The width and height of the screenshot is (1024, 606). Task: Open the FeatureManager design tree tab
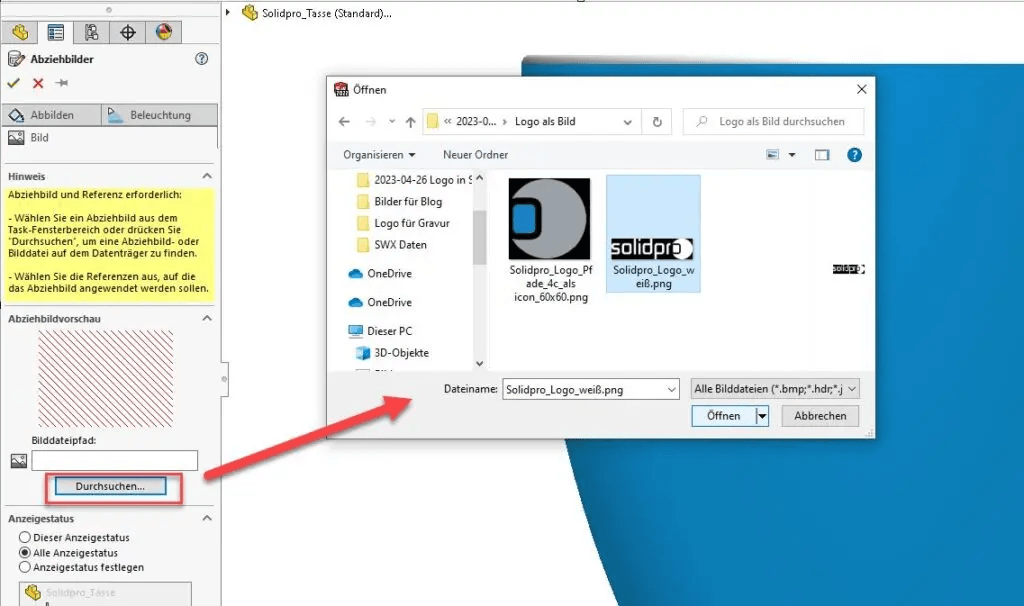20,32
